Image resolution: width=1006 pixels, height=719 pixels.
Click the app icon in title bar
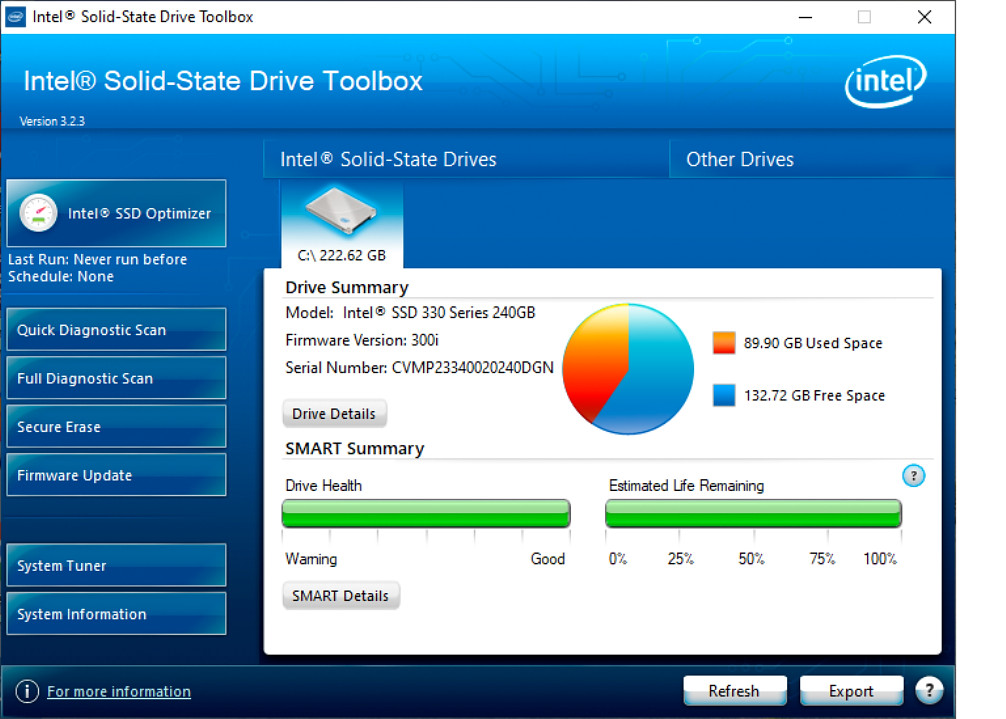15,17
